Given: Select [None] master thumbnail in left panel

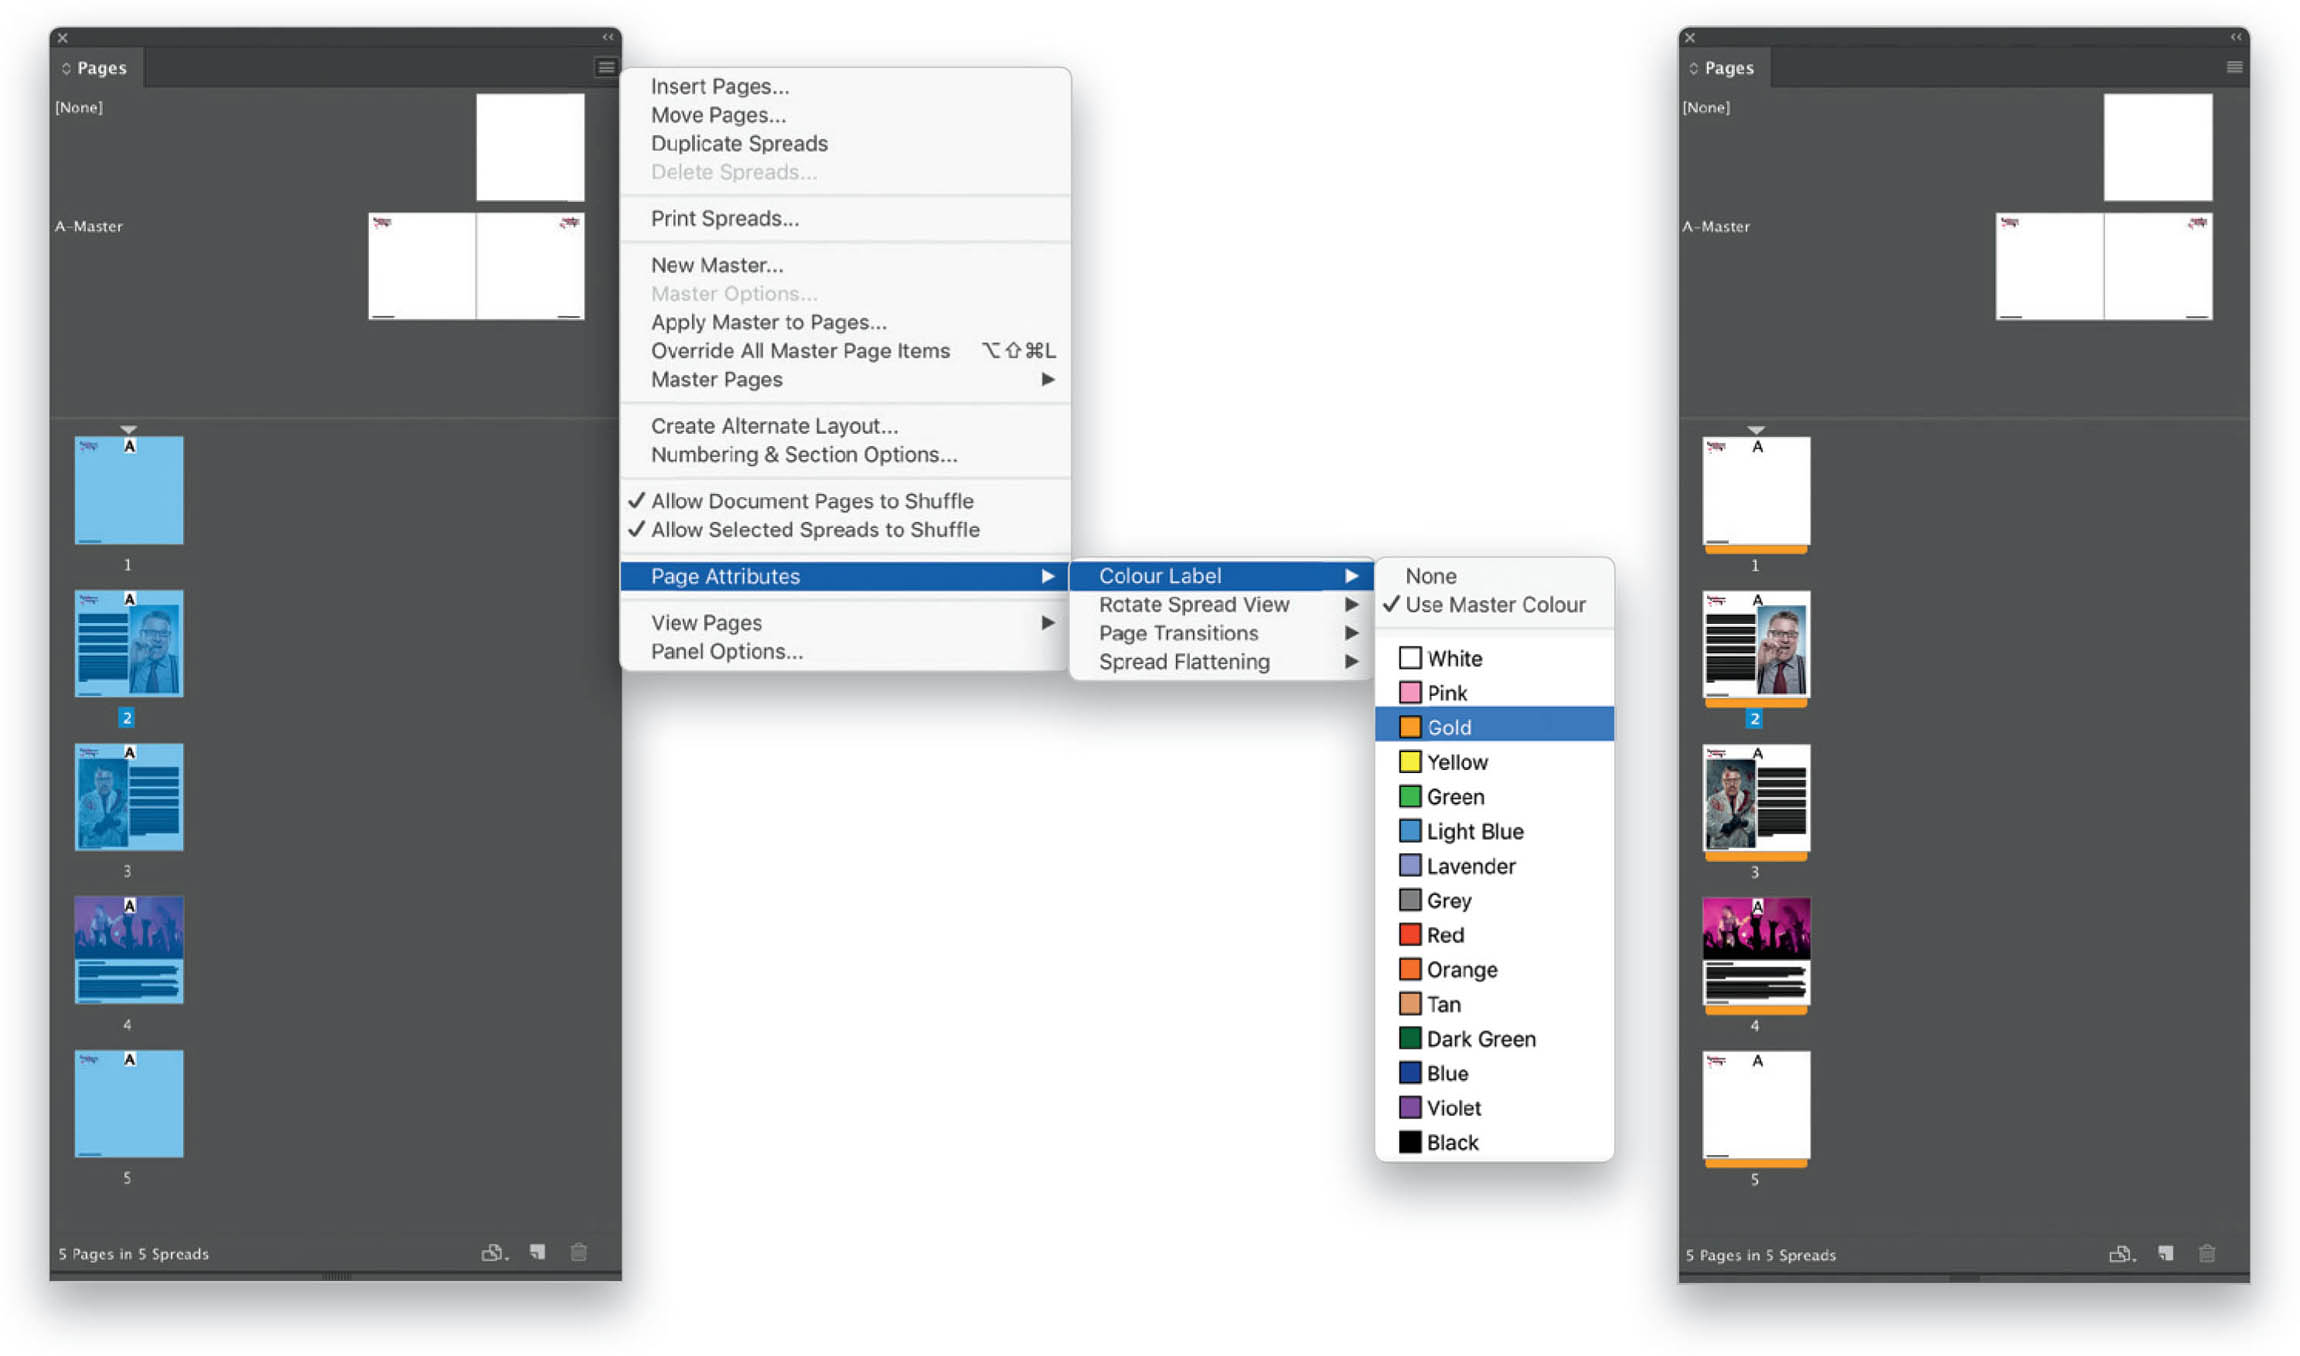Looking at the screenshot, I should tap(530, 147).
